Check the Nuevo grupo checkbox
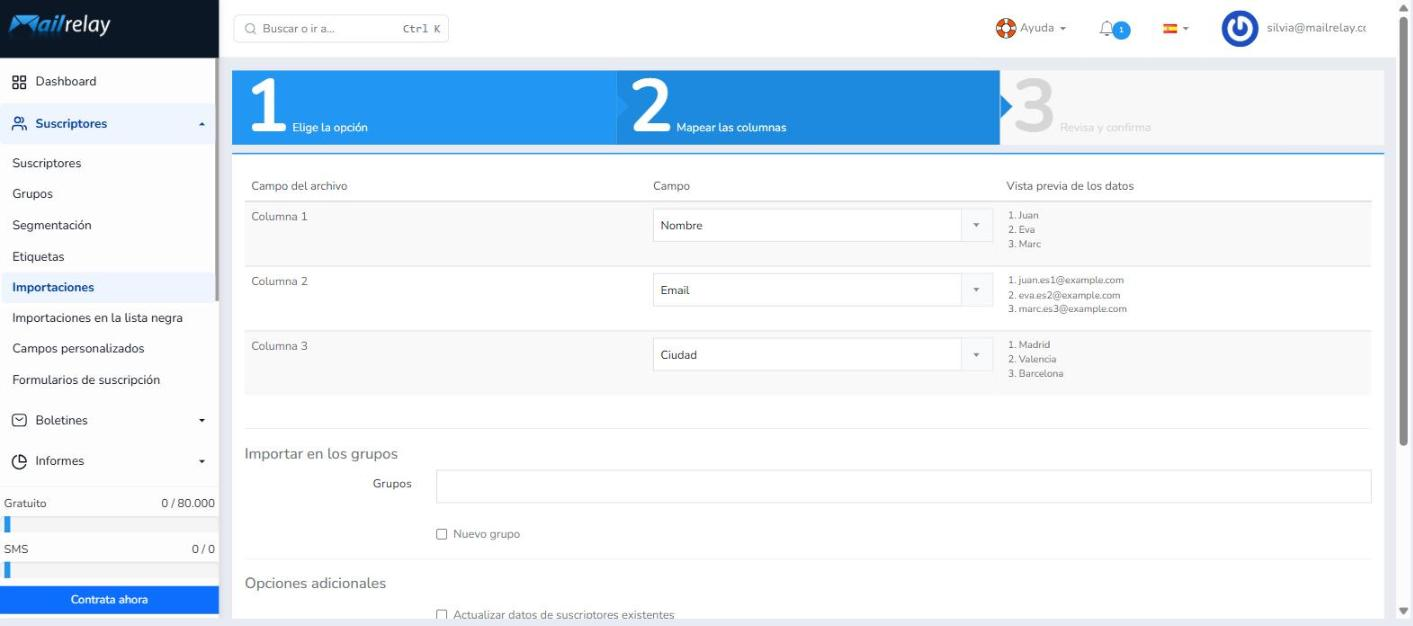Screen dimensions: 1413x626 (x=442, y=534)
